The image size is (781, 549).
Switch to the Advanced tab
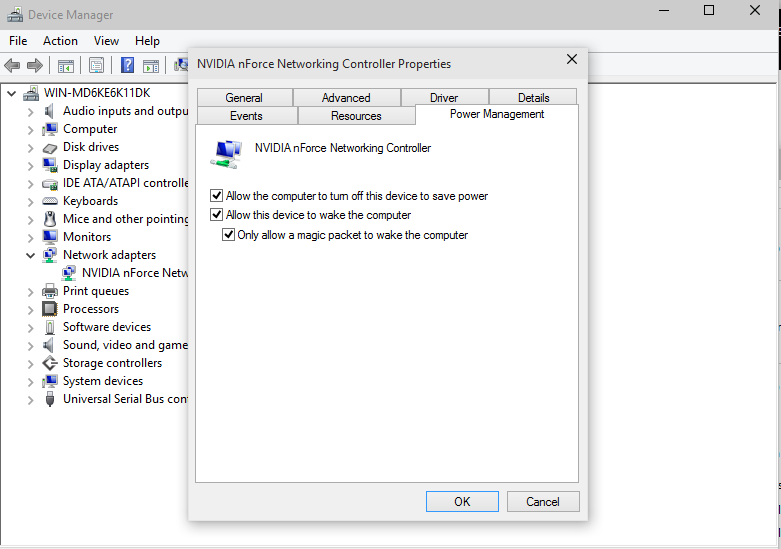click(x=346, y=98)
